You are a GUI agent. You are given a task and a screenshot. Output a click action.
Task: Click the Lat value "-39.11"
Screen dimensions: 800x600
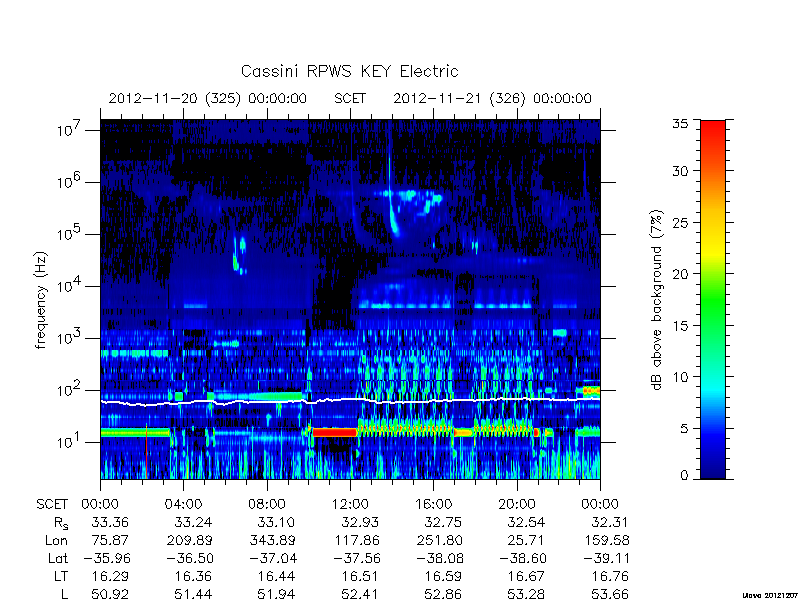606,559
